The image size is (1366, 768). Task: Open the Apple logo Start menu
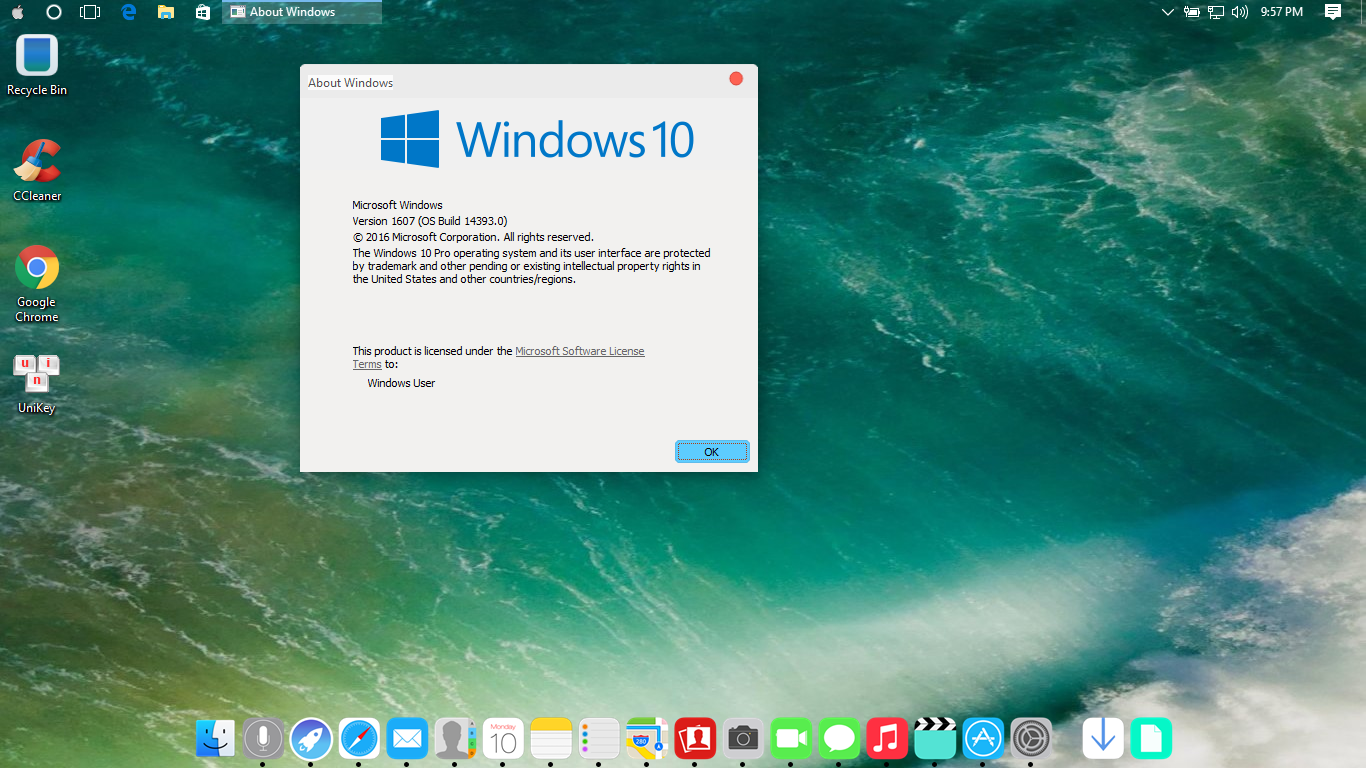[18, 12]
